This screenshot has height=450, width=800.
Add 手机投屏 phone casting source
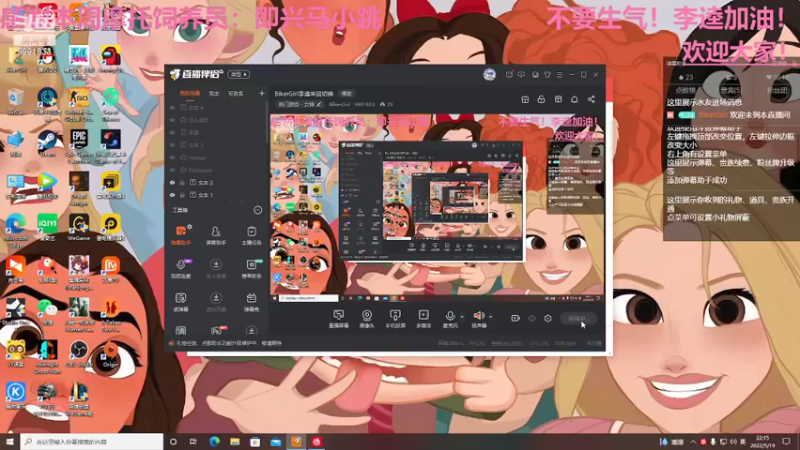click(x=395, y=318)
